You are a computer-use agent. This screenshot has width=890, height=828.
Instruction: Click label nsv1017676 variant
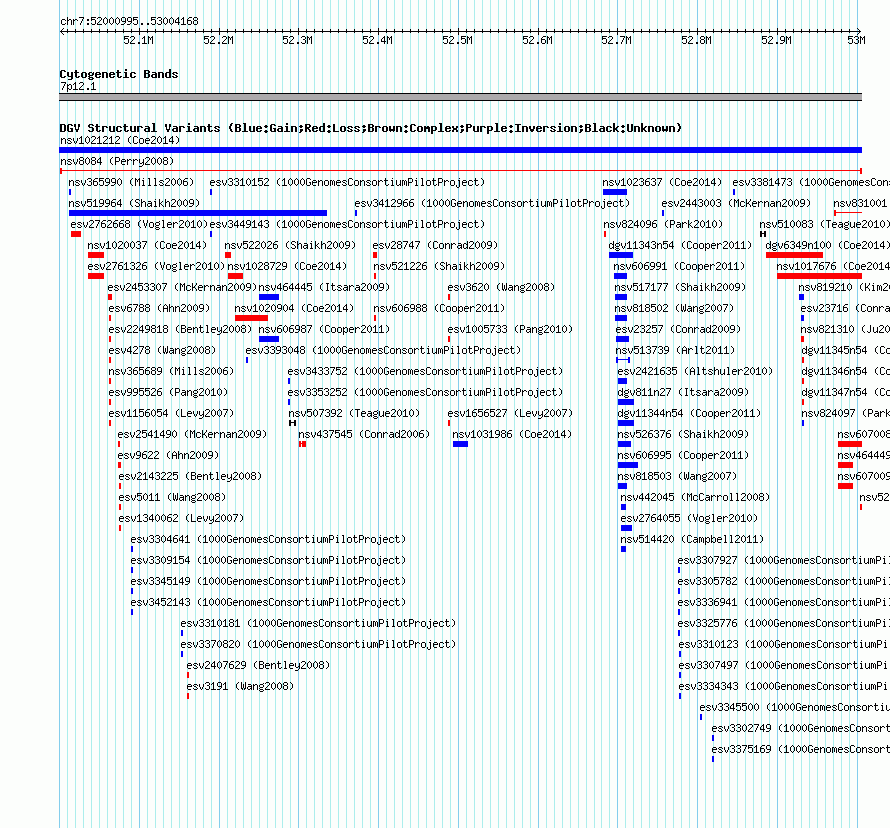click(833, 266)
